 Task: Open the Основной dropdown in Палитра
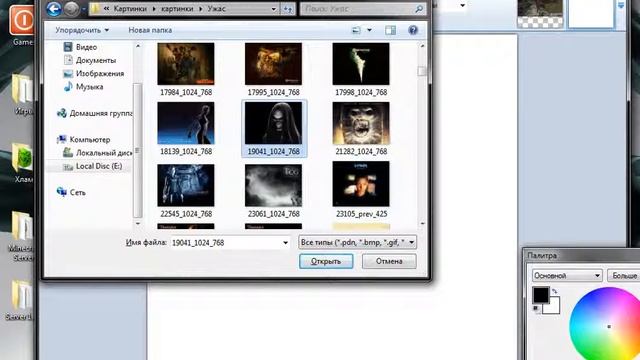[567, 276]
